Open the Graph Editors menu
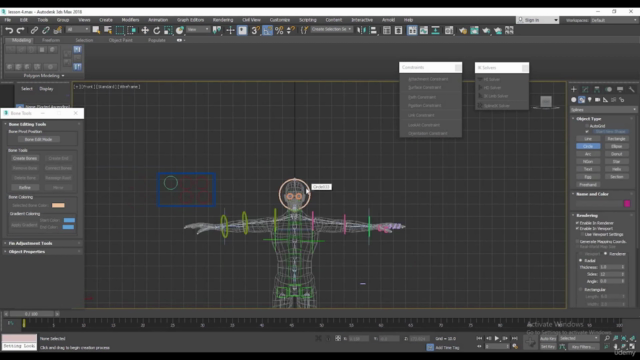Viewport: 640px width, 360px height. tap(190, 20)
